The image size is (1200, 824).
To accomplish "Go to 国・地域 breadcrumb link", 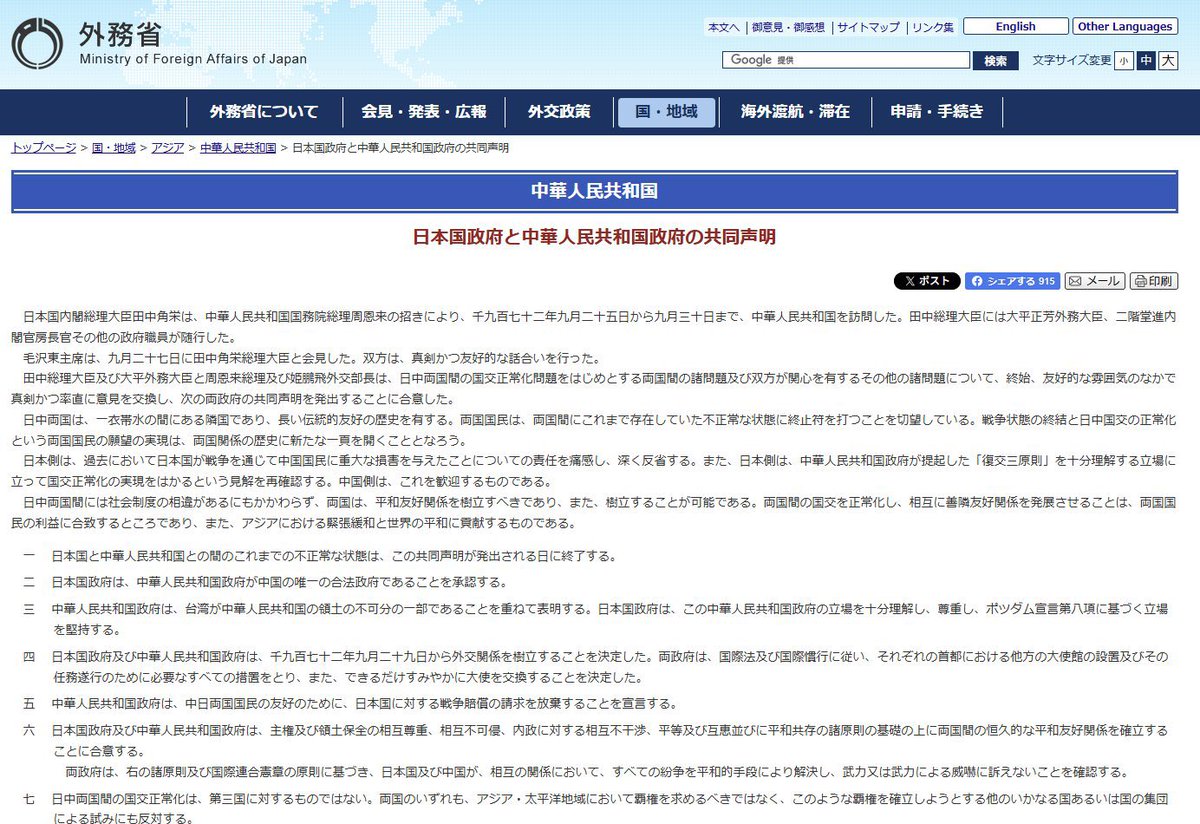I will pyautogui.click(x=113, y=148).
